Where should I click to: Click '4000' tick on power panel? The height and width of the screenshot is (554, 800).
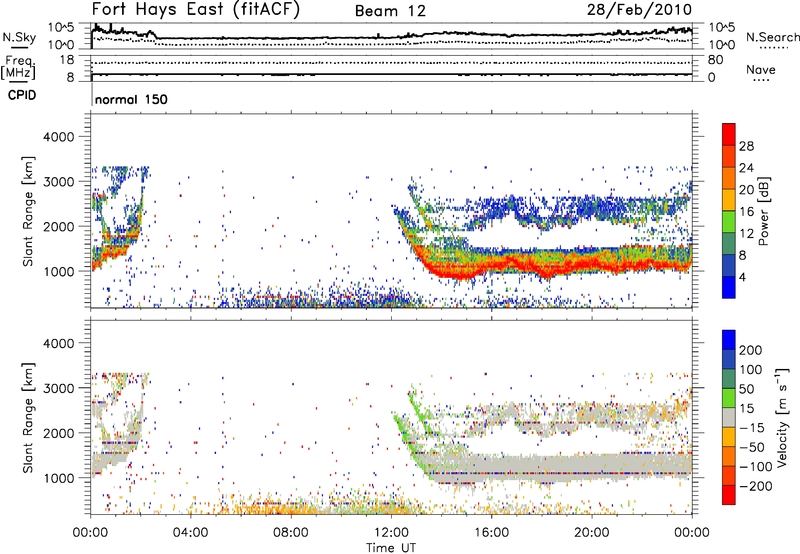pos(58,137)
